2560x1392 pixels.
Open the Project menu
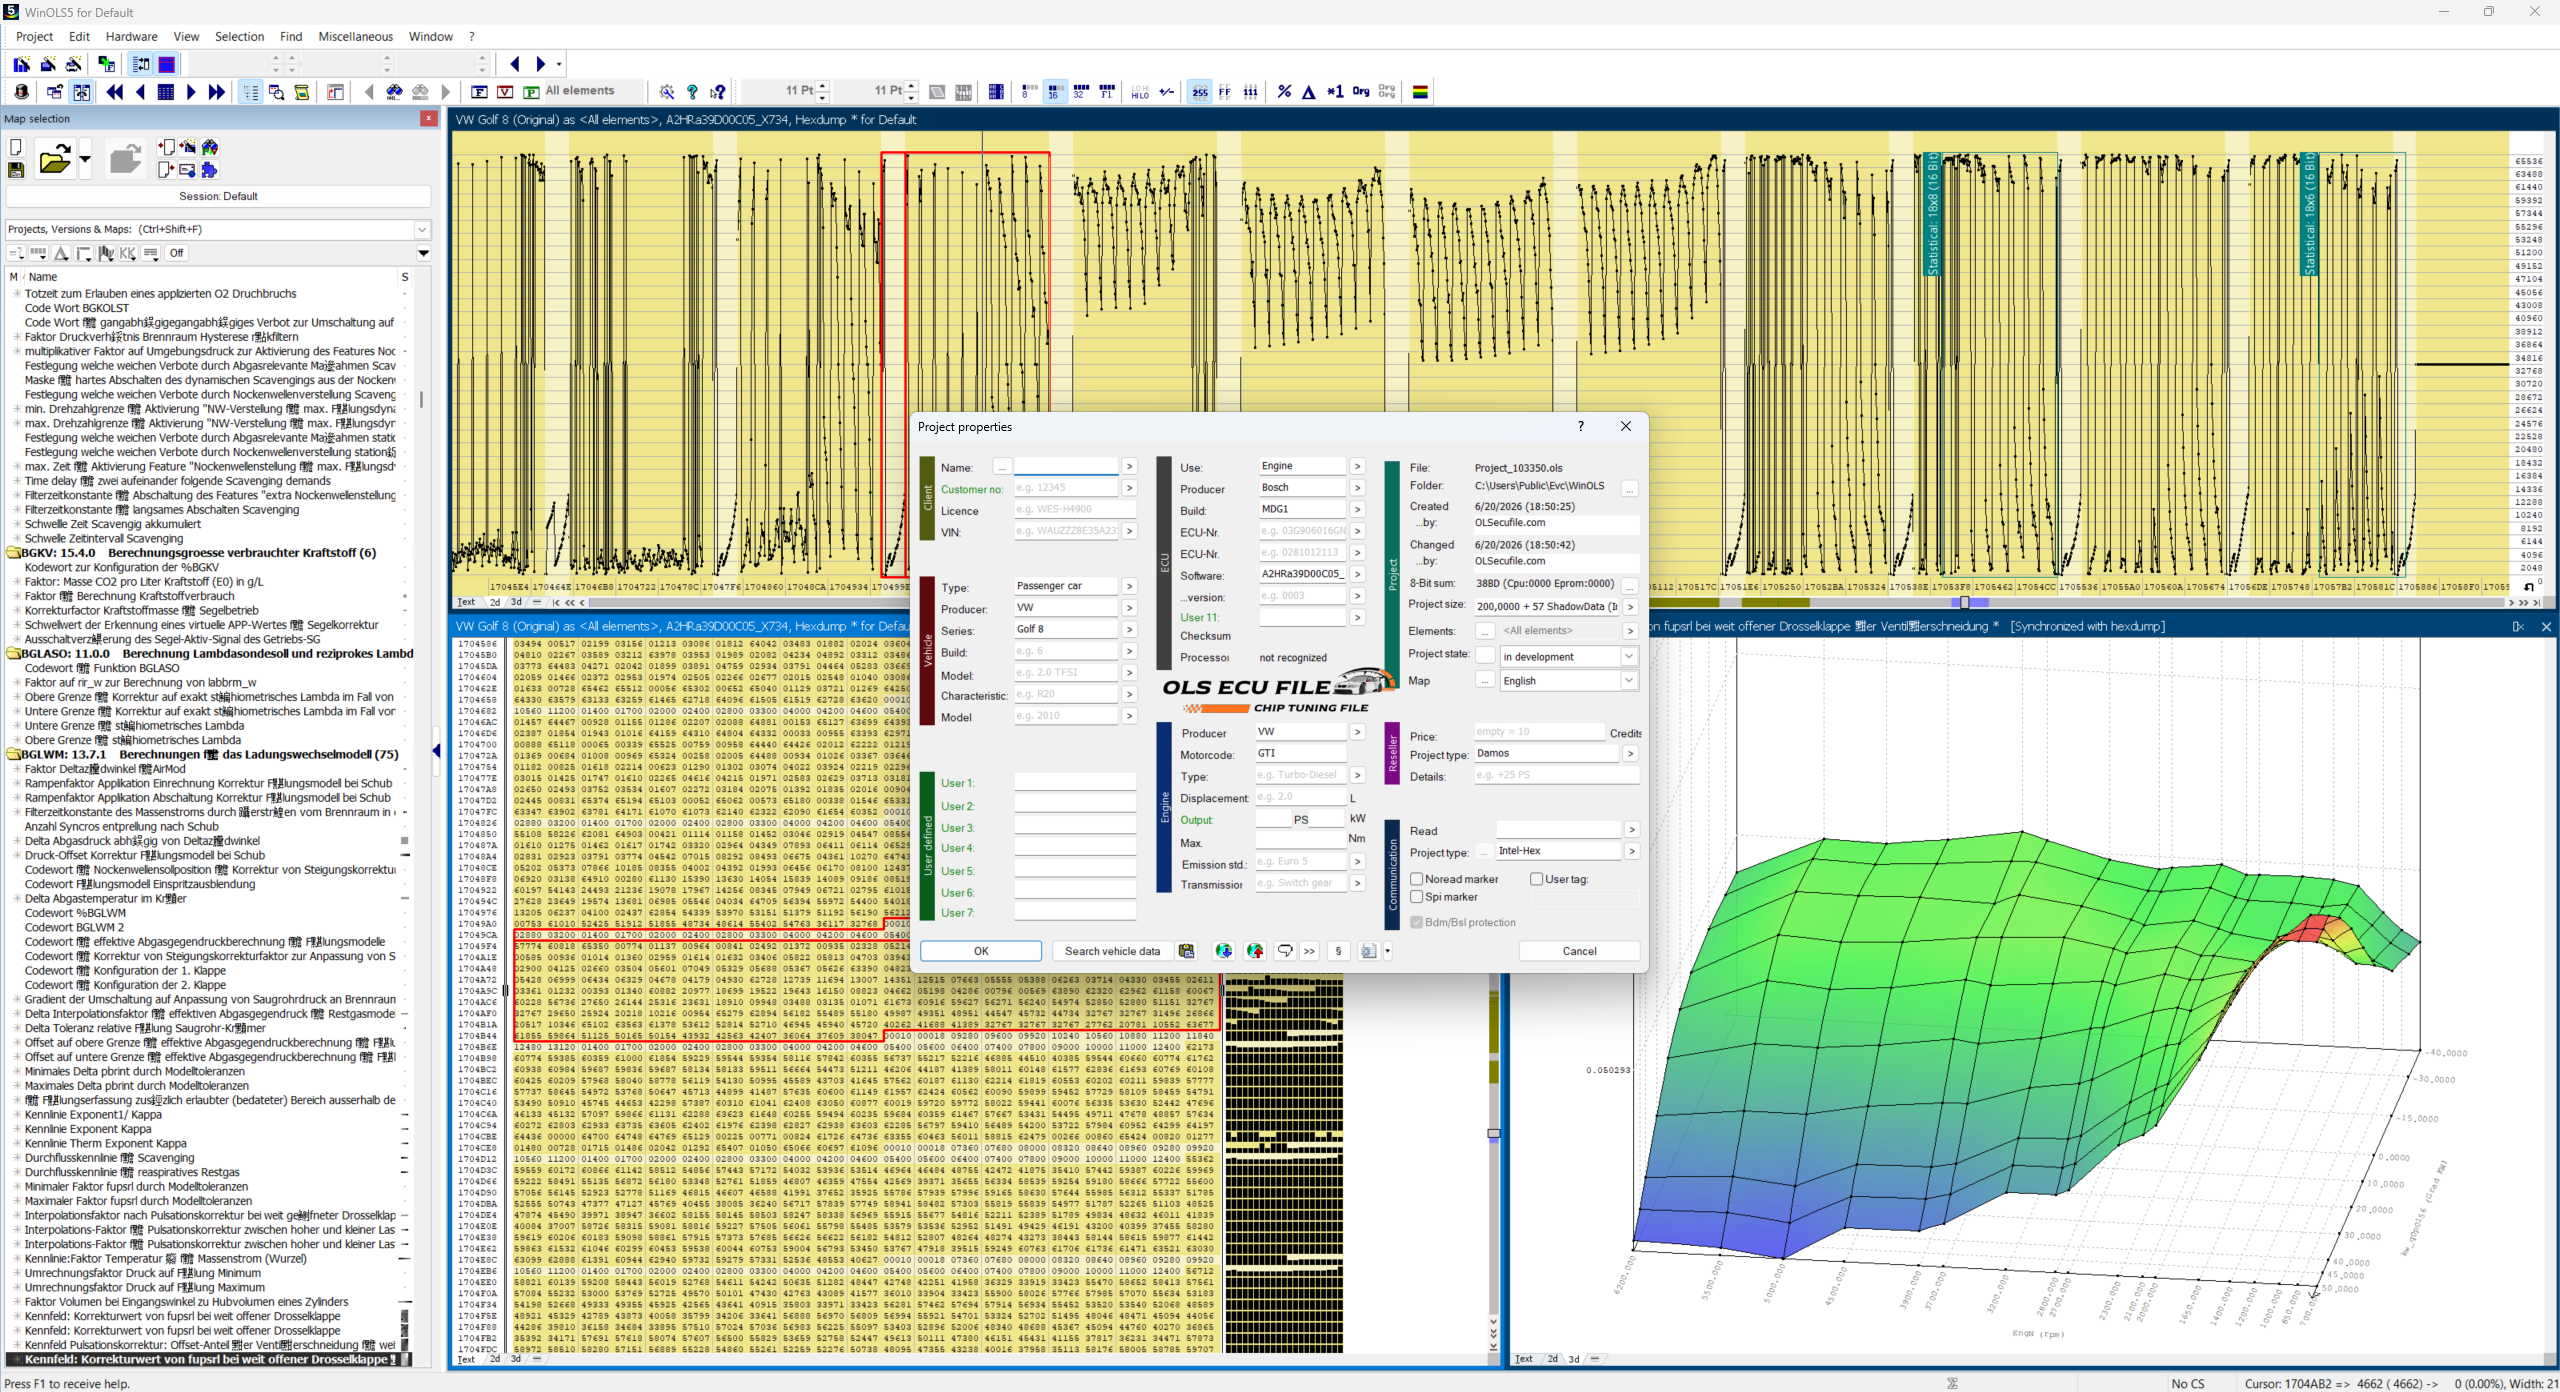point(34,36)
